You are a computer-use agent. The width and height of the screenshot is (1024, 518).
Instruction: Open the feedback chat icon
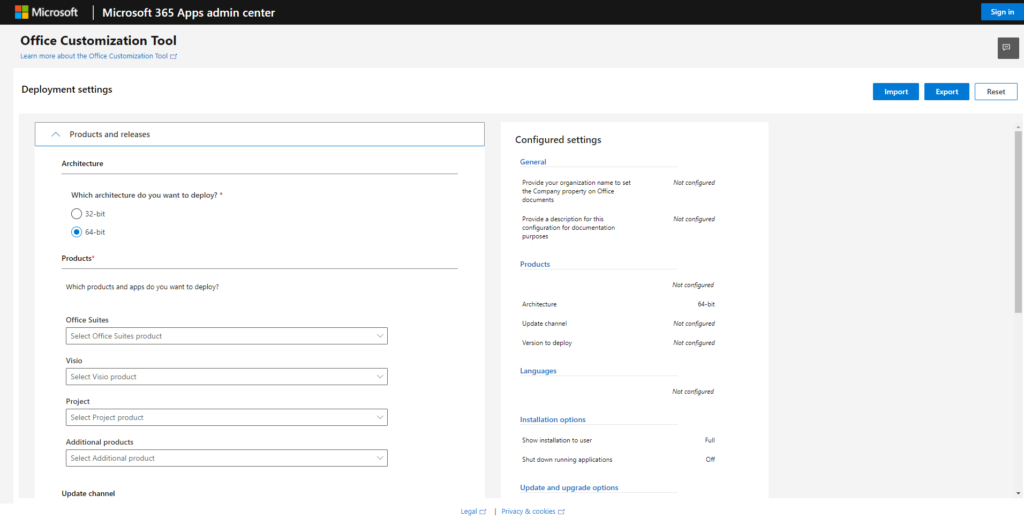coord(1008,48)
